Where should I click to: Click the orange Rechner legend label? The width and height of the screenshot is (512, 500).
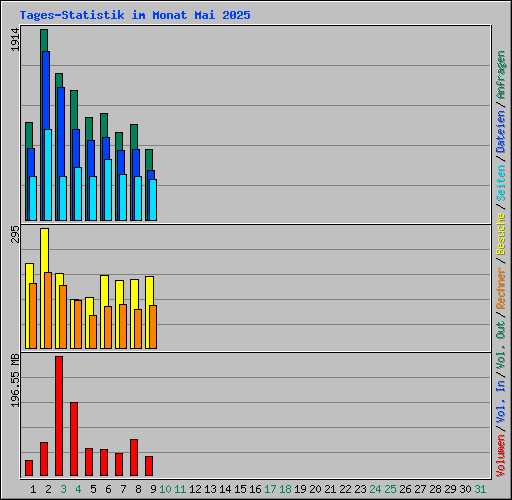[501, 288]
